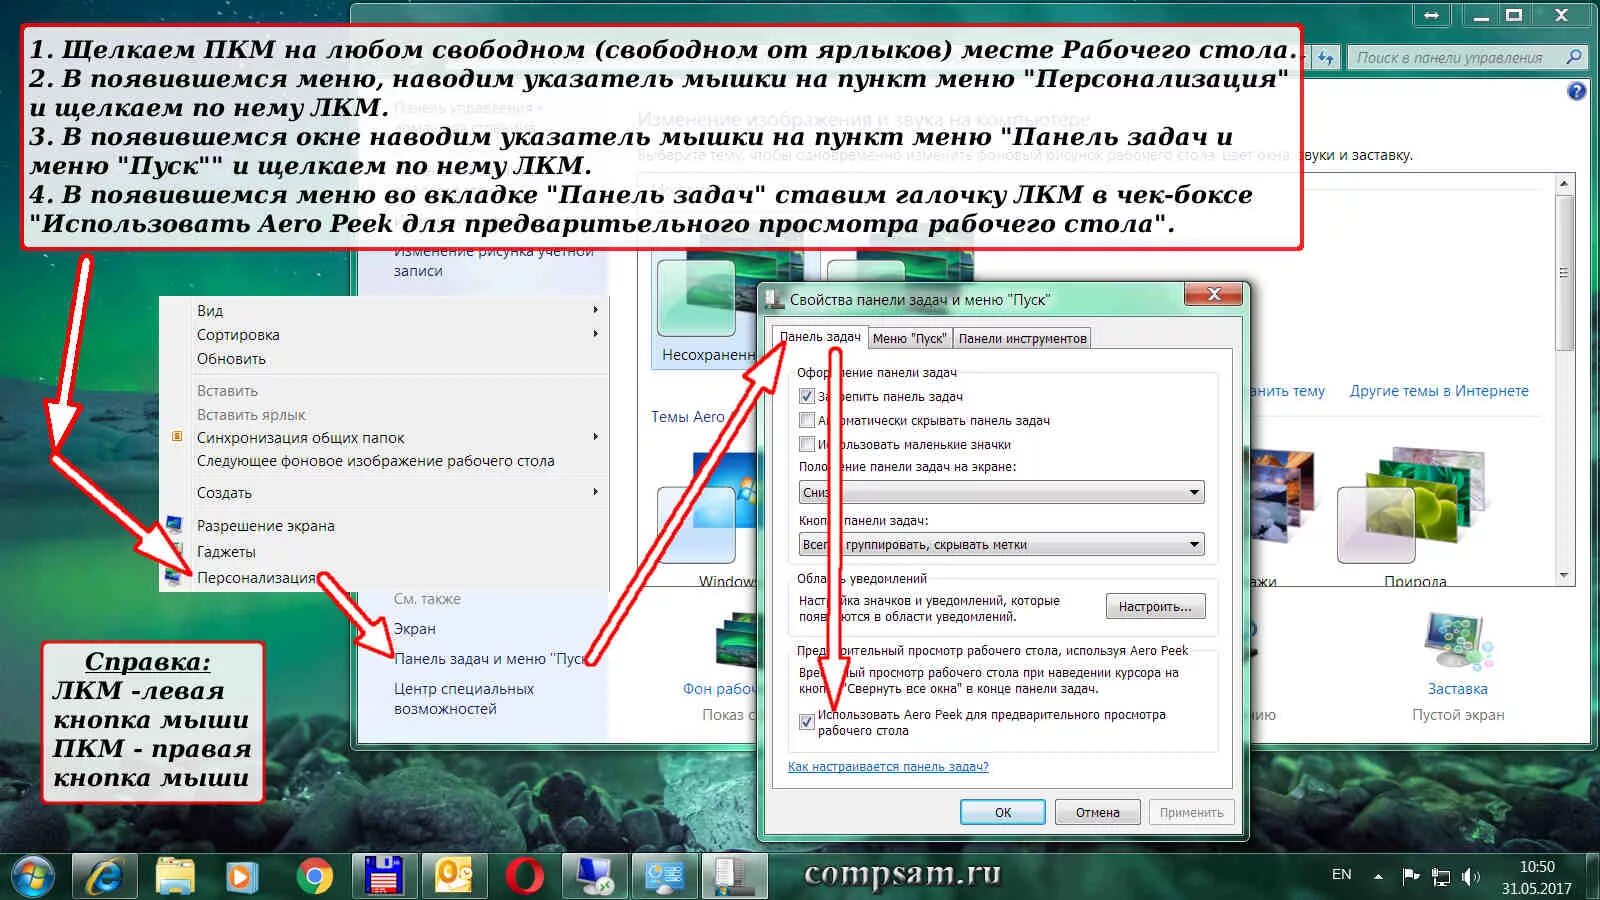Open Экран link in sidebar

(414, 628)
